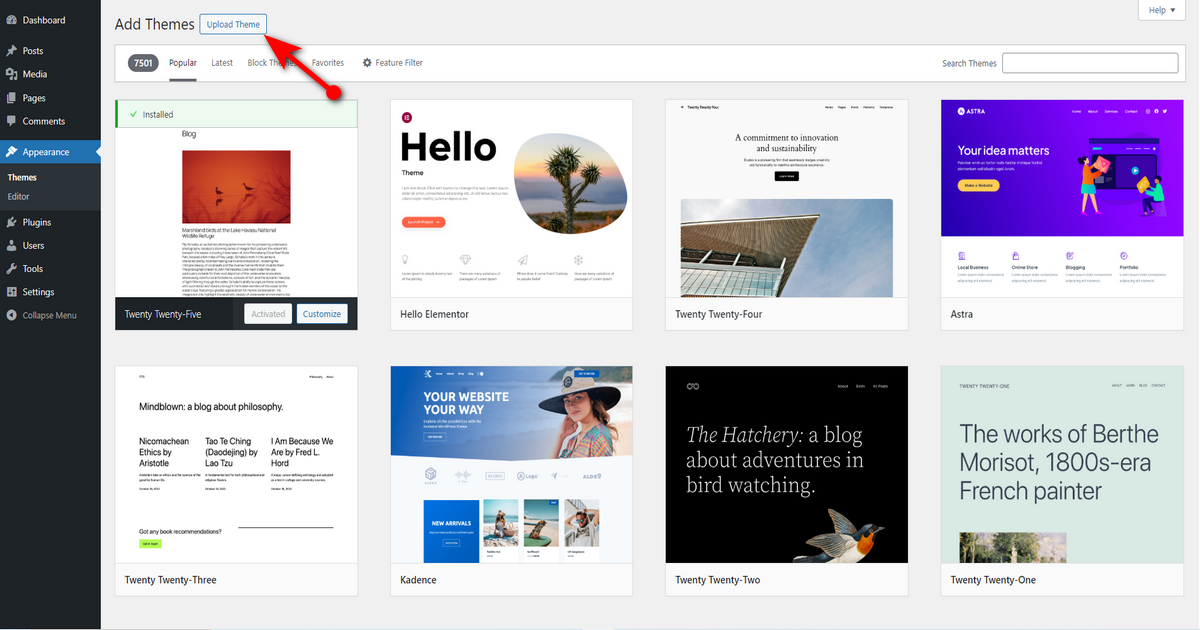Click the Twenty Twenty-Three theme name

(170, 580)
